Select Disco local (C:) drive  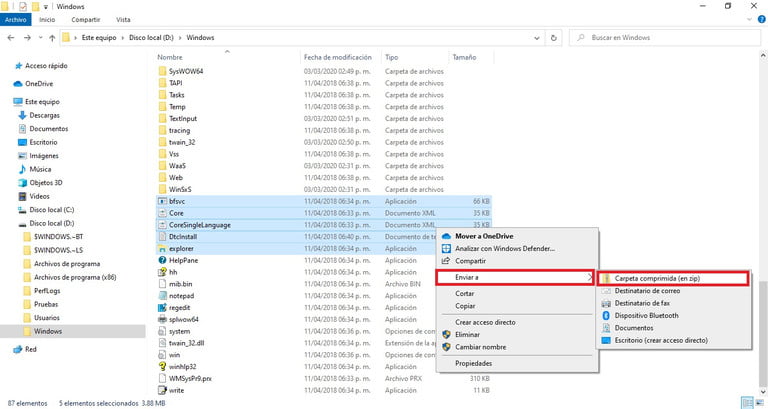tap(51, 210)
